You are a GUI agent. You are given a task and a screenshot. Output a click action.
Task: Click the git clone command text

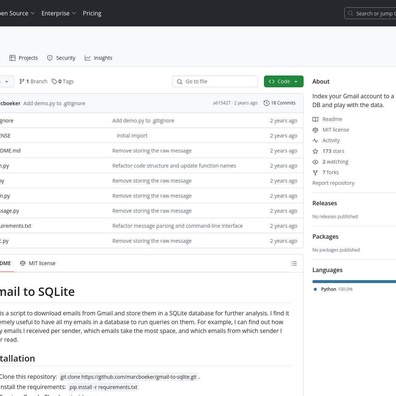(128, 377)
